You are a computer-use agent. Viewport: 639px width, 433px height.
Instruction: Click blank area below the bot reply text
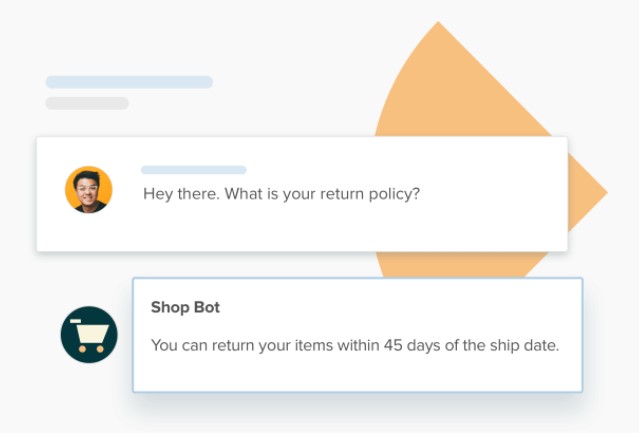click(x=355, y=373)
